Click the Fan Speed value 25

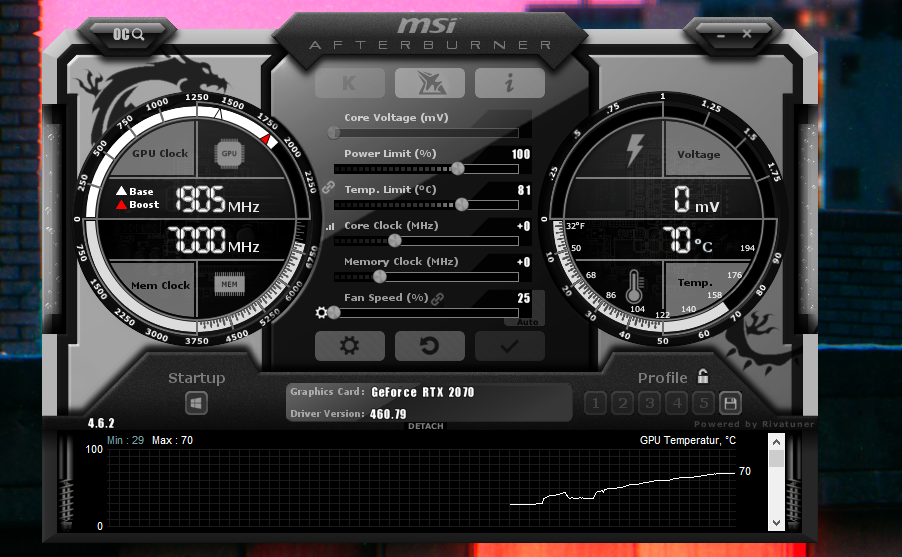pos(523,298)
